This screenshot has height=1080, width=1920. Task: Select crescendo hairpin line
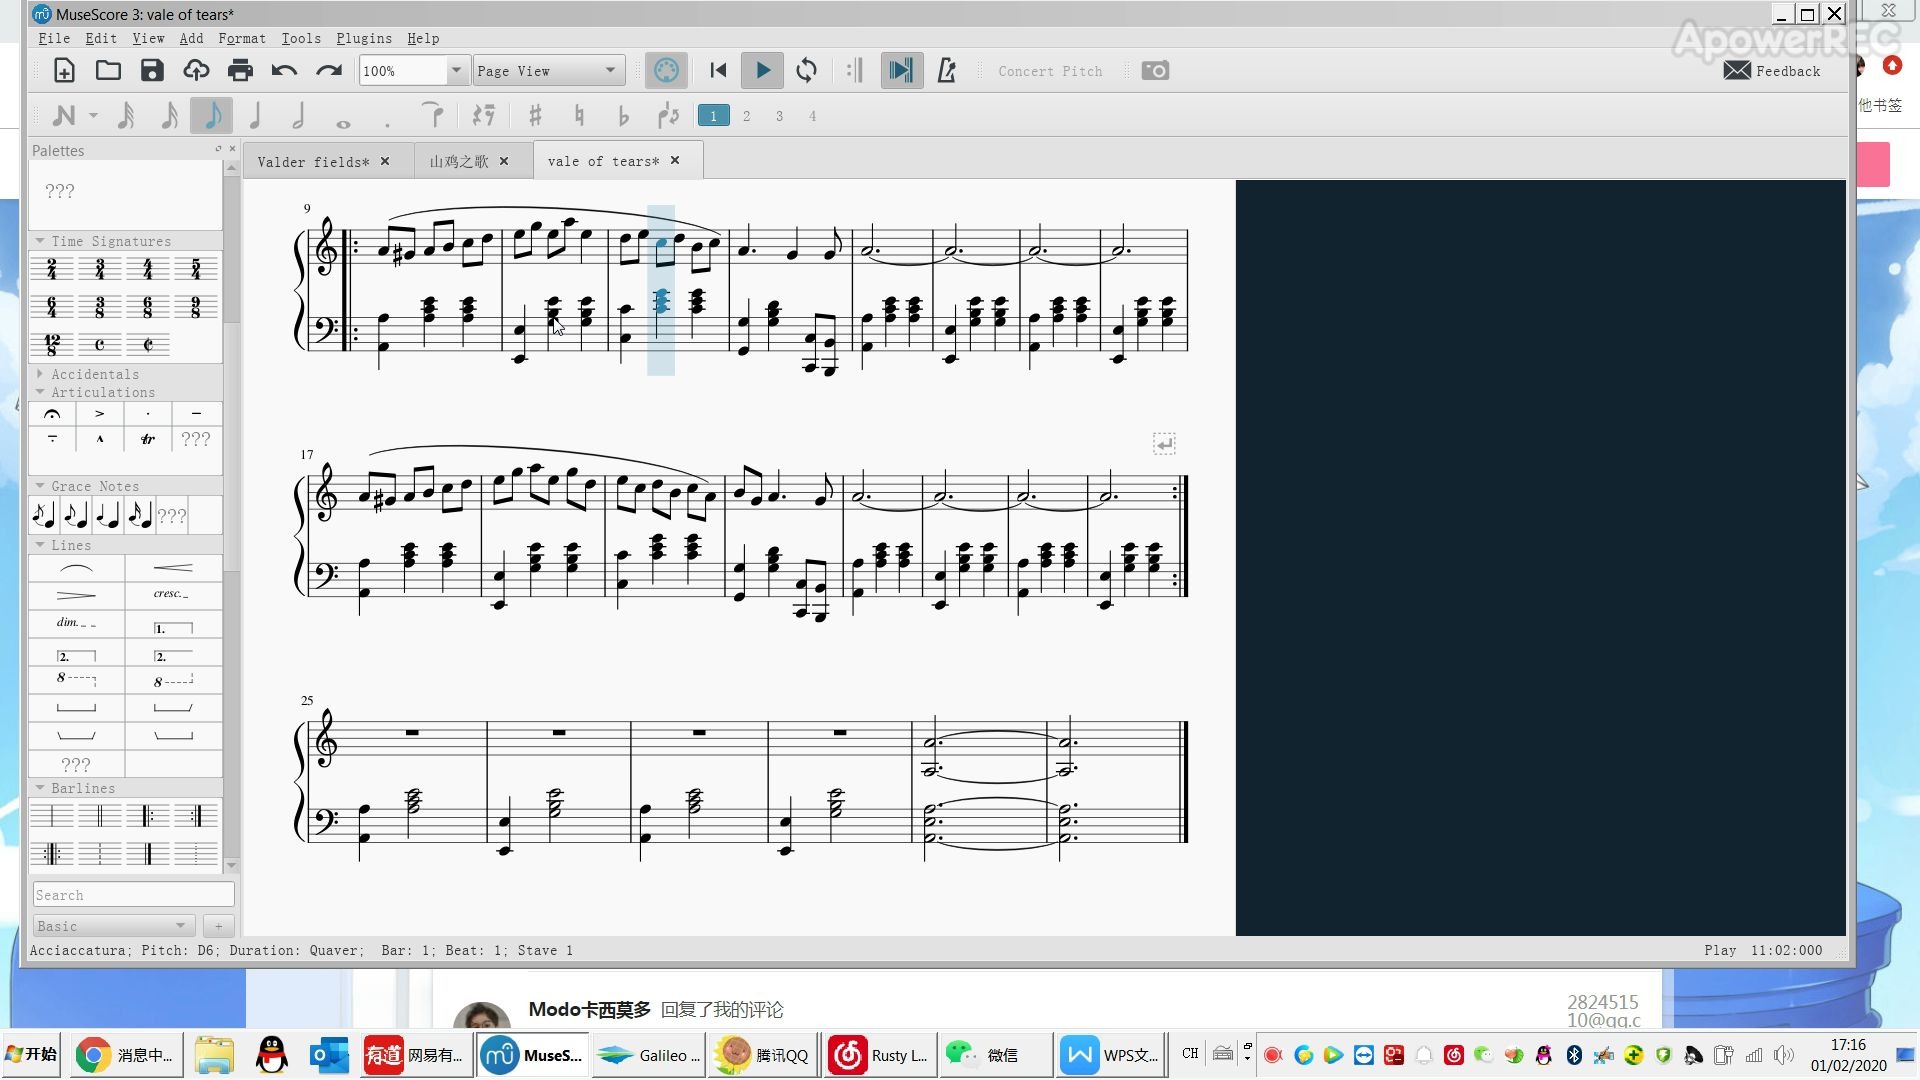[173, 568]
